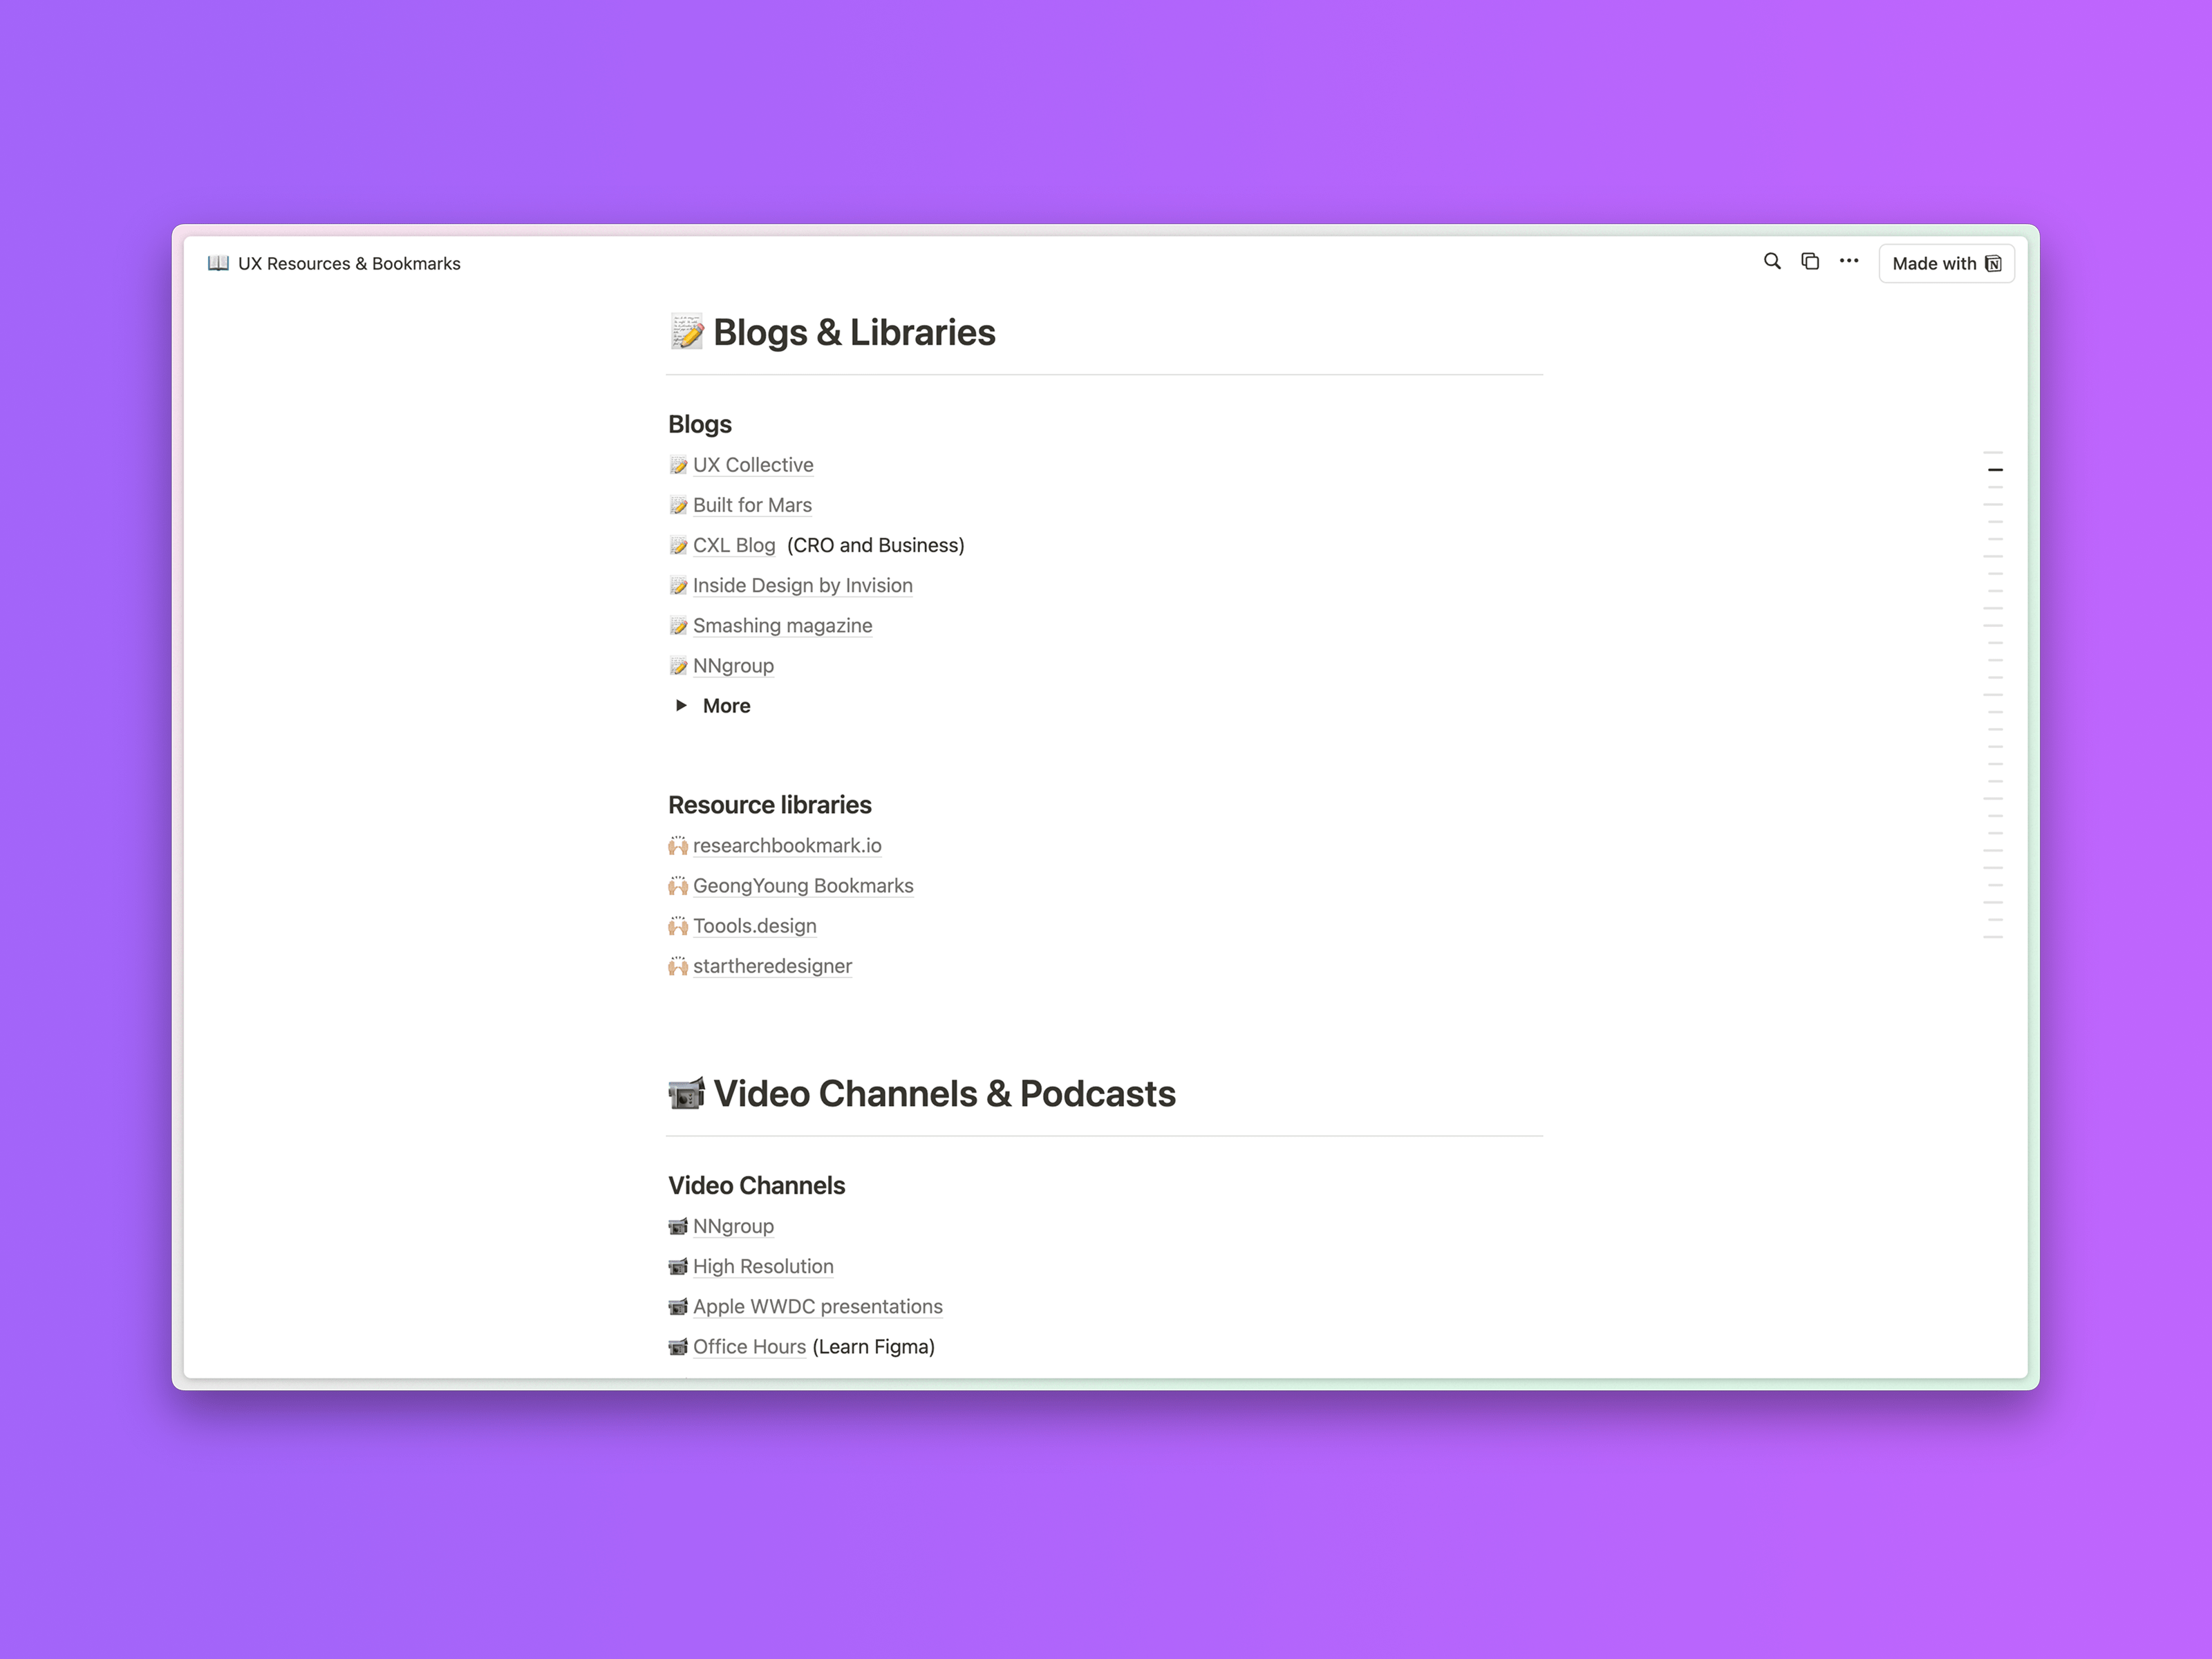This screenshot has height=1659, width=2212.
Task: Open the startheredesigner link
Action: (x=772, y=966)
